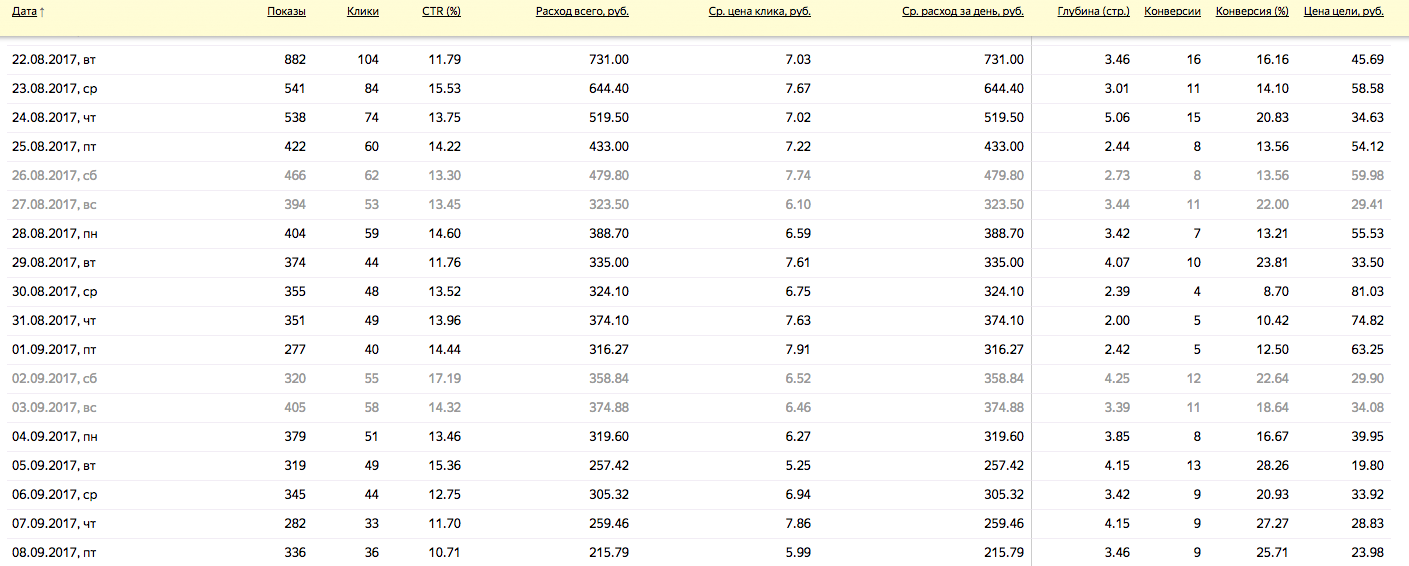This screenshot has height=566, width=1409.
Task: Select the 01.09.2017, пт date cell
Action: pyautogui.click(x=54, y=350)
